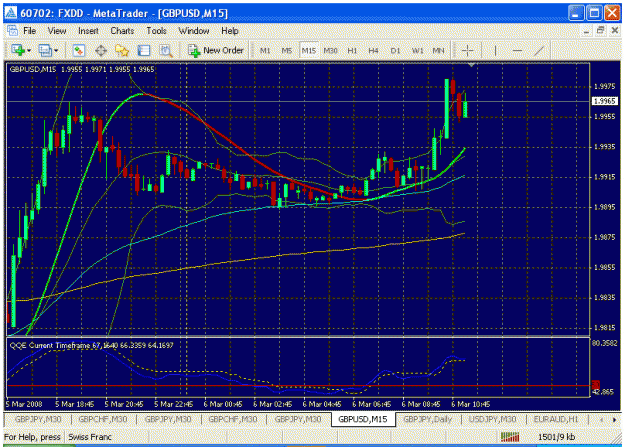Click the 1.9975 price scale label
Viewport: 625px width, 447px height.
click(x=604, y=86)
